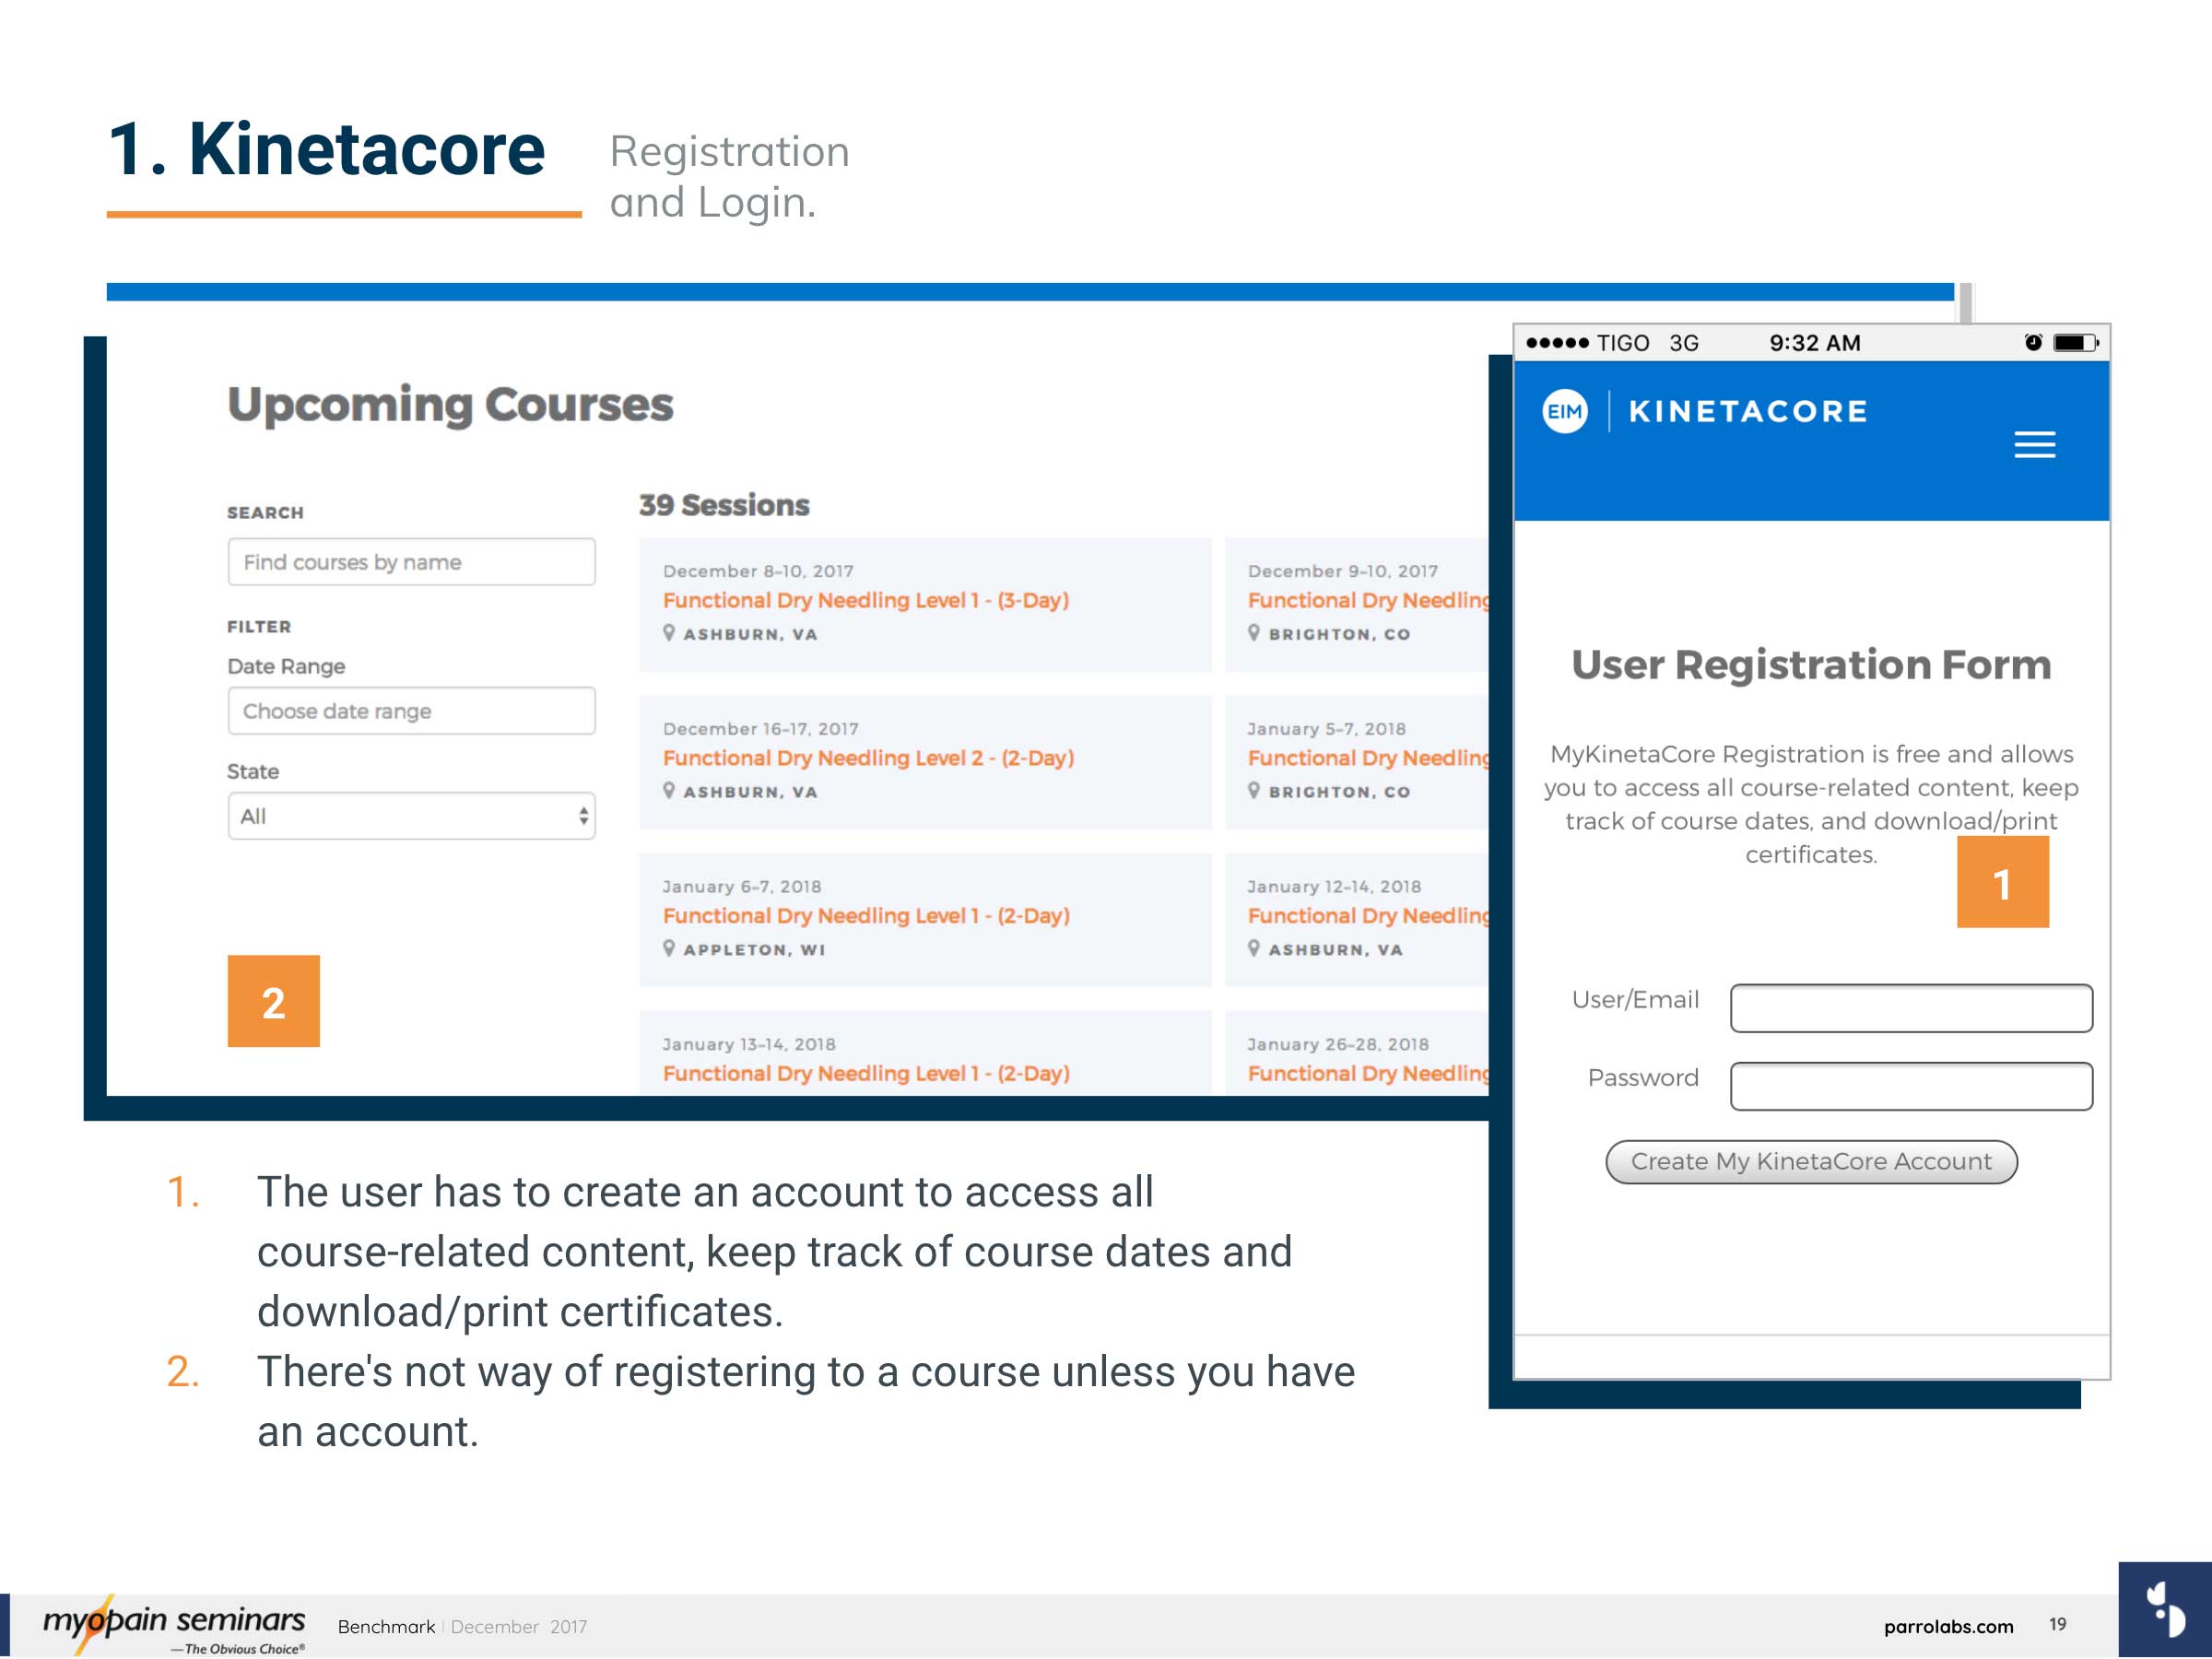The image size is (2212, 1659).
Task: Focus the User/Email input field
Action: 1910,1007
